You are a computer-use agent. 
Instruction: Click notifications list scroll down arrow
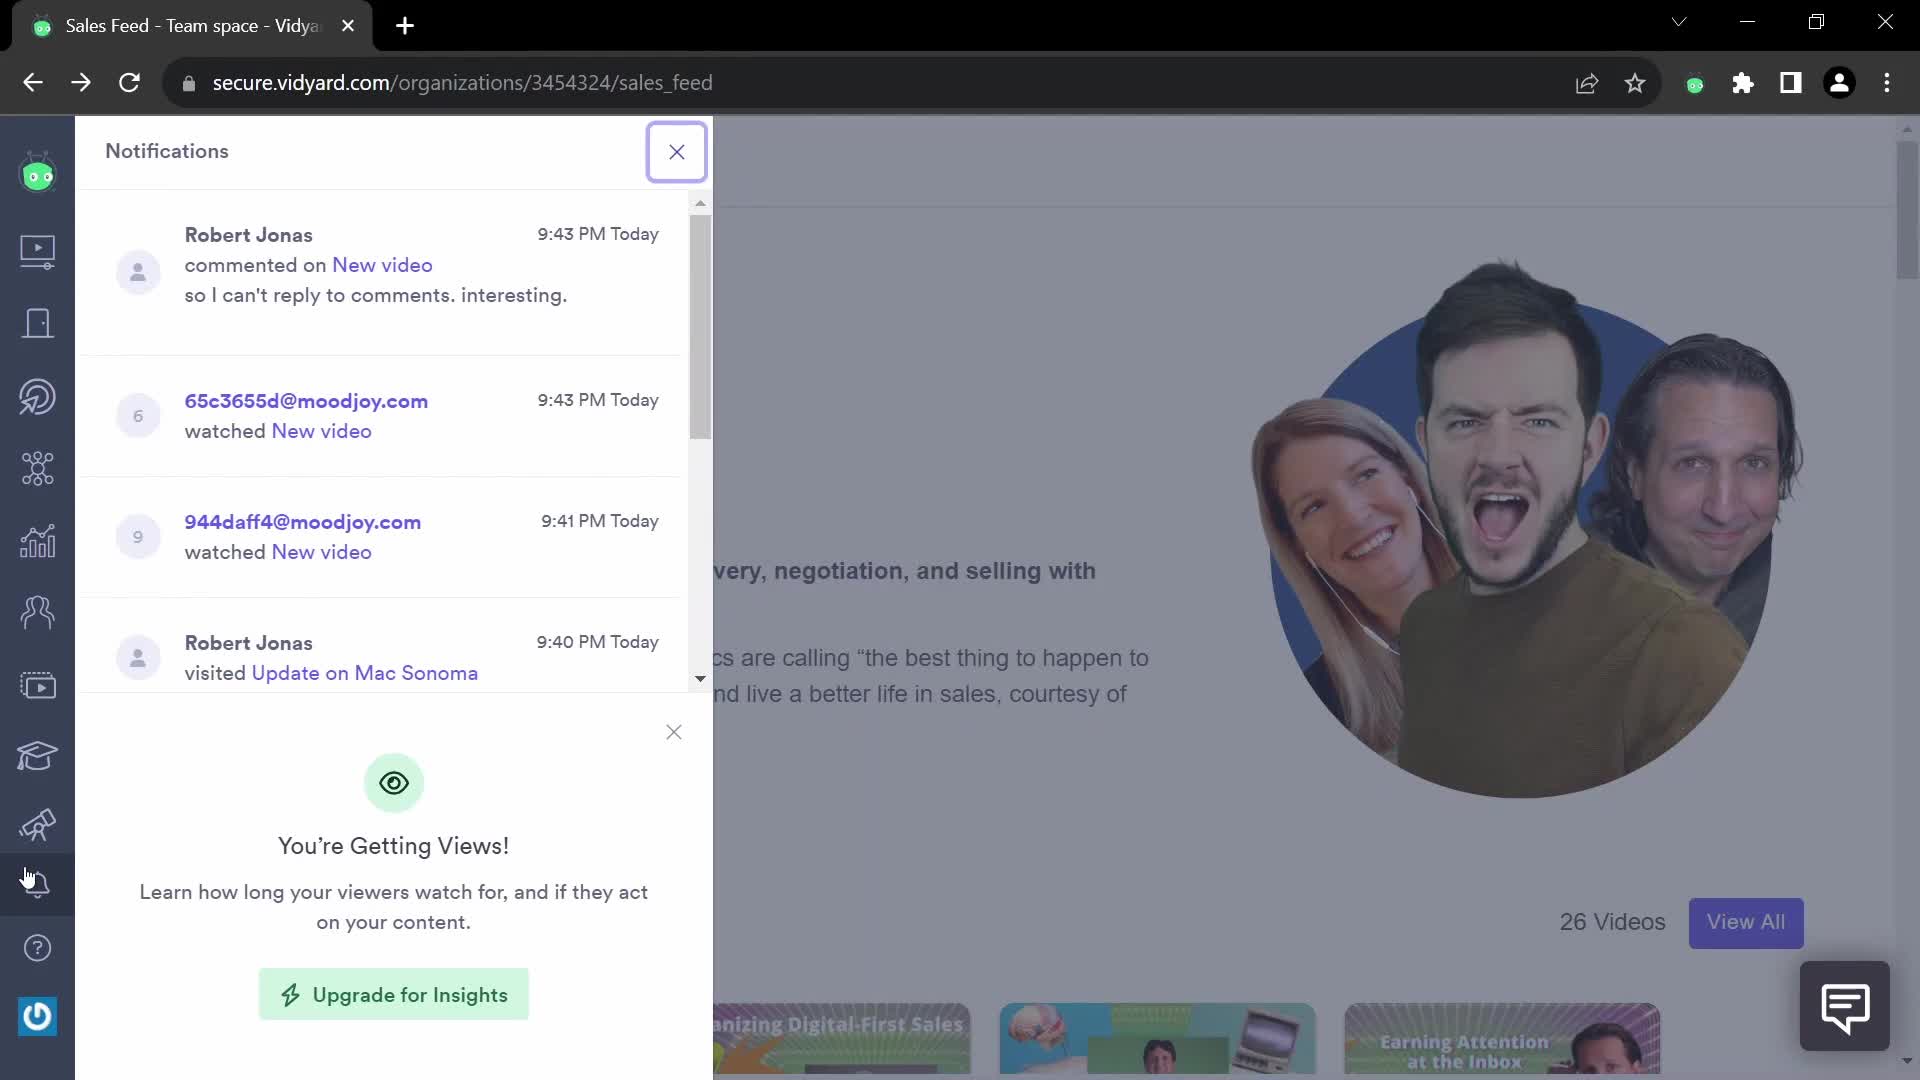pyautogui.click(x=700, y=679)
